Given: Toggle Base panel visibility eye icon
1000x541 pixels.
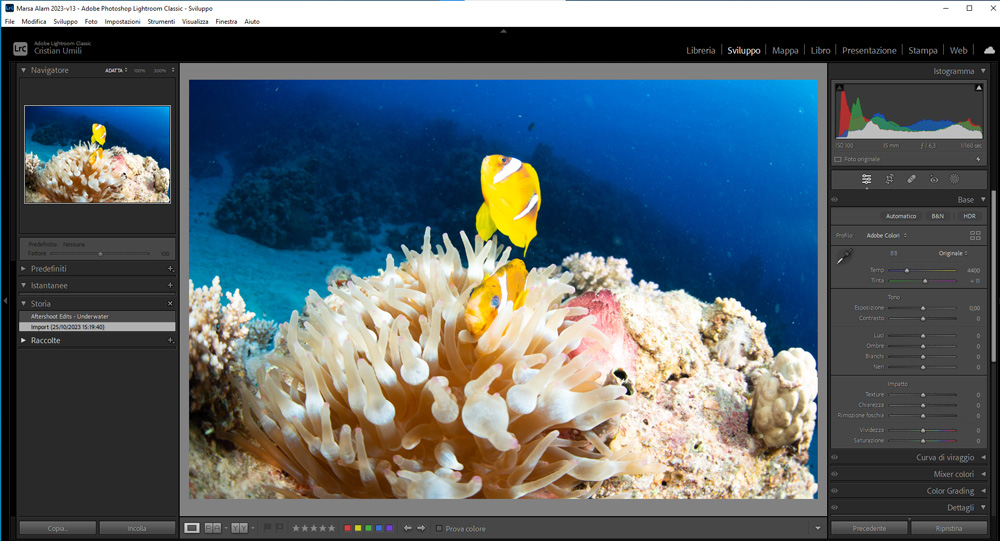Looking at the screenshot, I should [835, 200].
